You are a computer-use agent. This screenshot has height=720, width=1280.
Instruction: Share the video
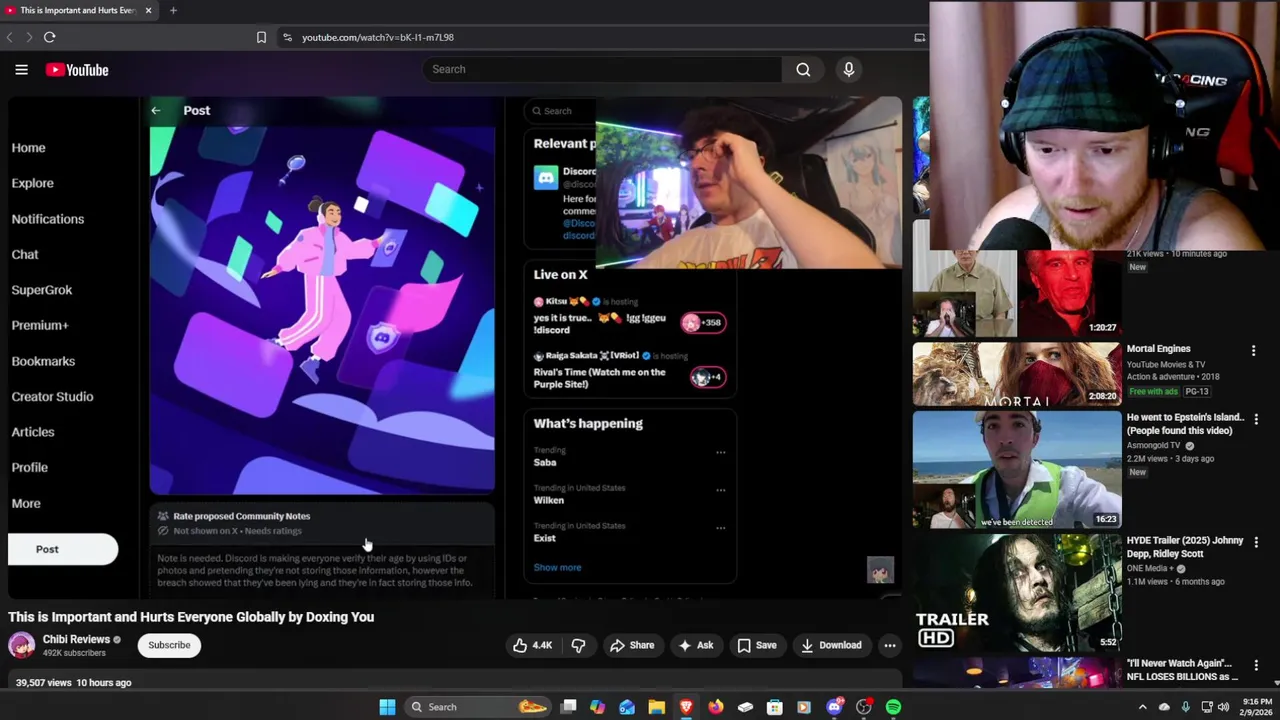coord(632,645)
